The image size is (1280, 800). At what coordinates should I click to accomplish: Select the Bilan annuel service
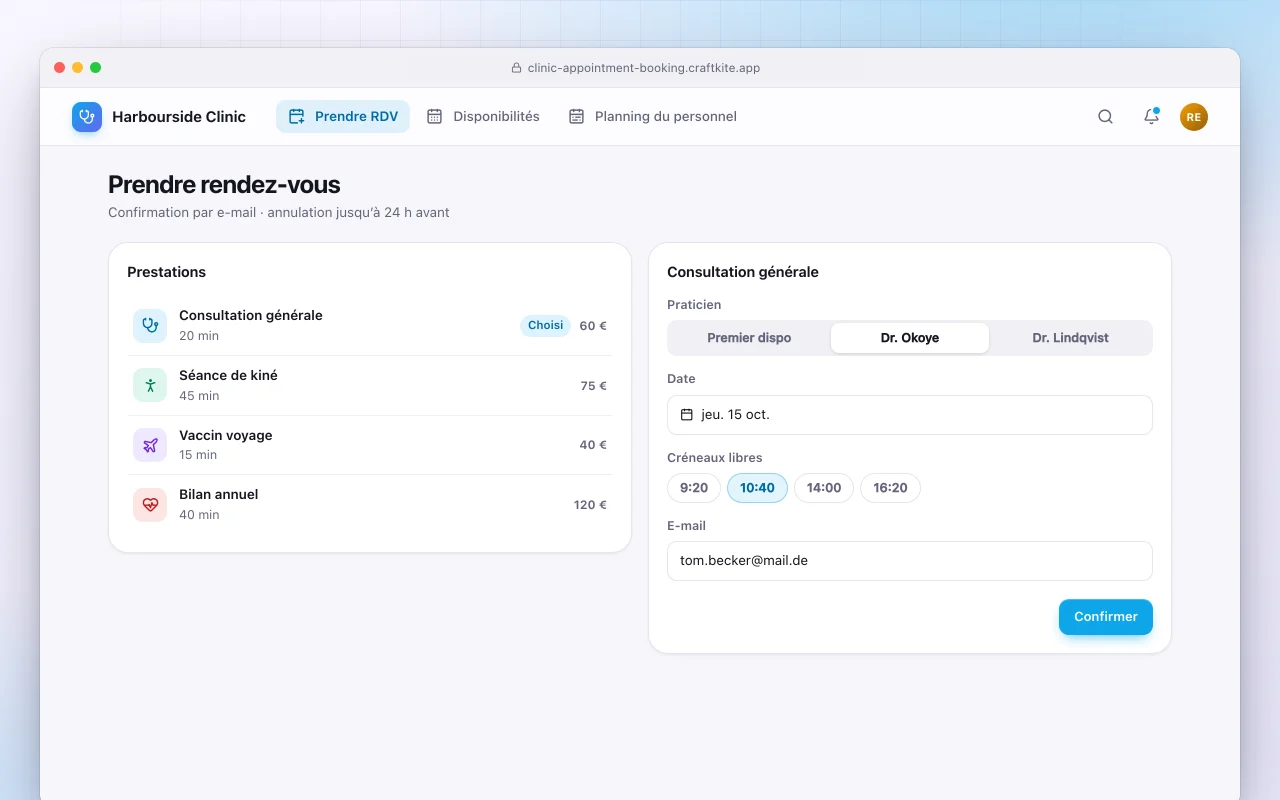(x=370, y=505)
